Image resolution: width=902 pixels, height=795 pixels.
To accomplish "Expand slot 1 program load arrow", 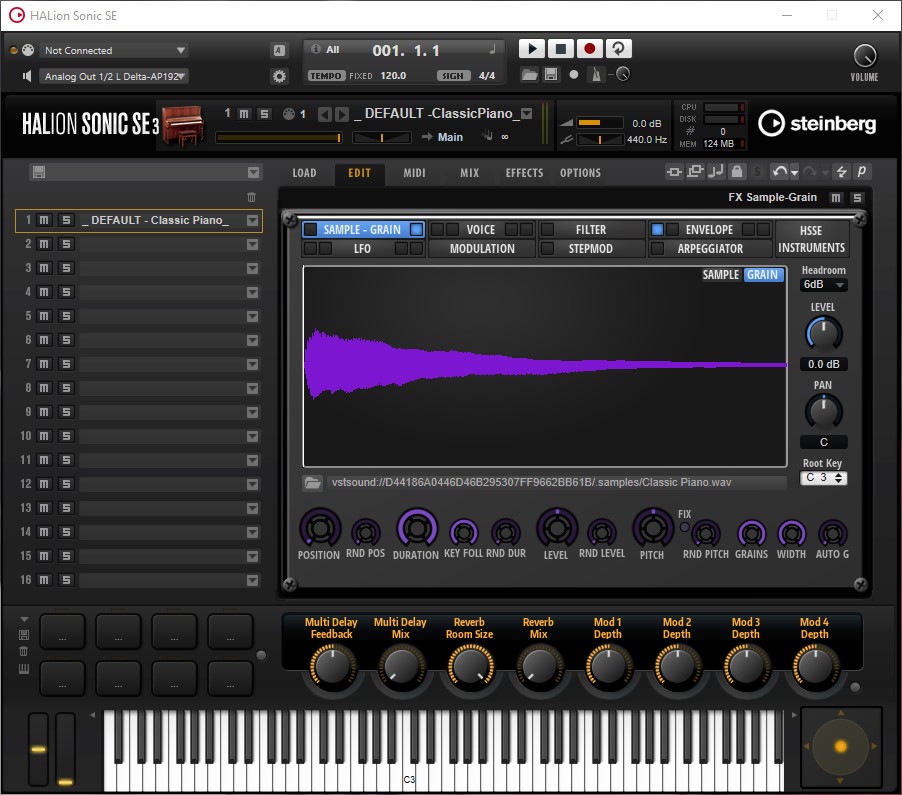I will (x=252, y=220).
